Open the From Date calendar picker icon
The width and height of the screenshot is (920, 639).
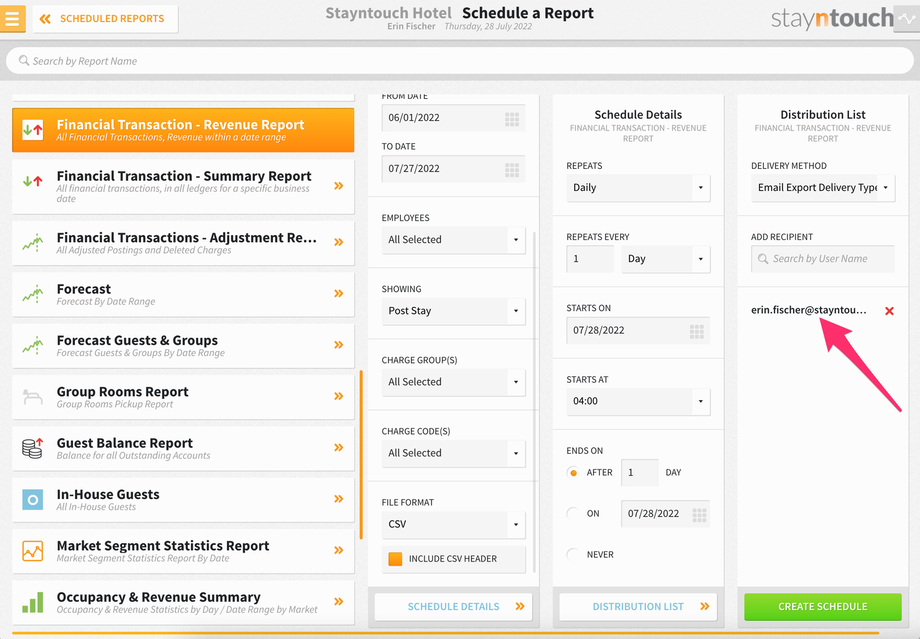[512, 119]
